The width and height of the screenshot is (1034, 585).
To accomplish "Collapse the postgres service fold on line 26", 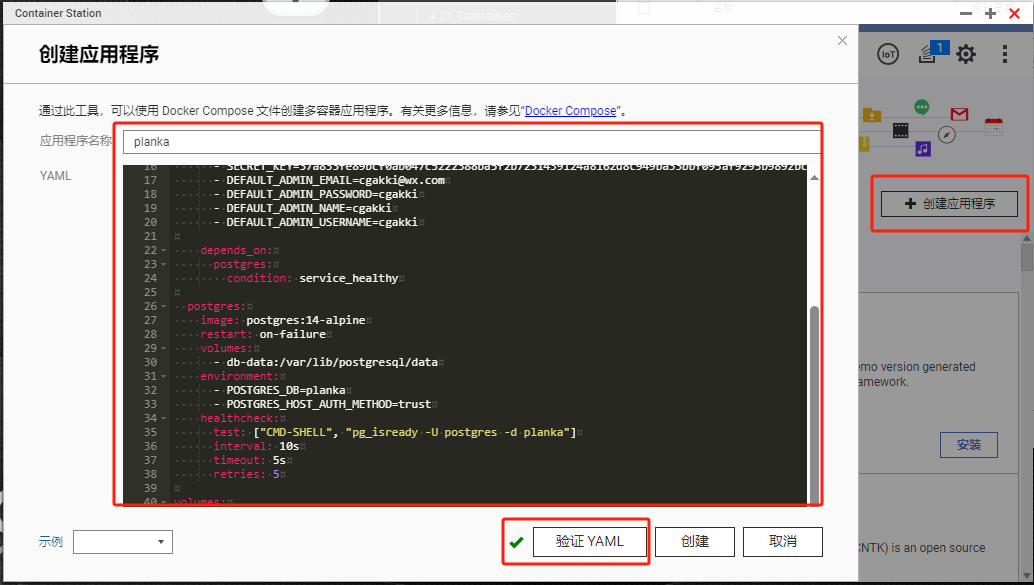I will (x=164, y=307).
